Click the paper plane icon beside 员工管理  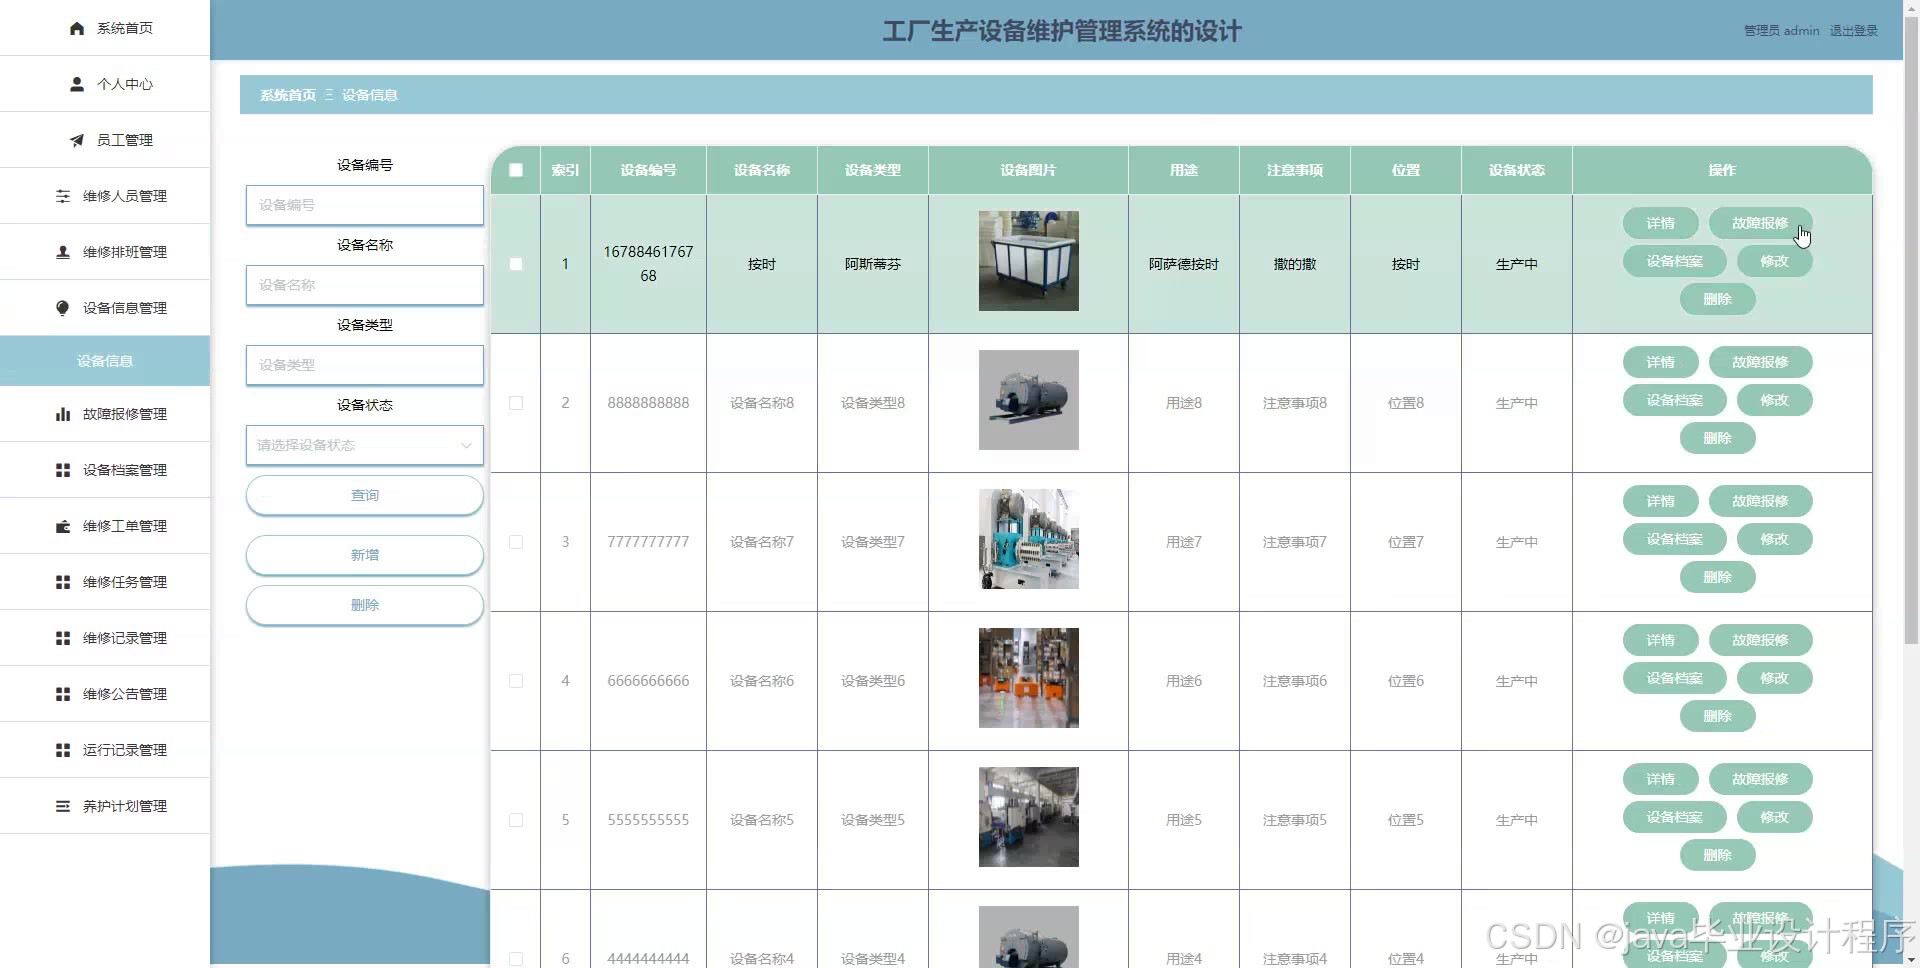click(x=77, y=140)
